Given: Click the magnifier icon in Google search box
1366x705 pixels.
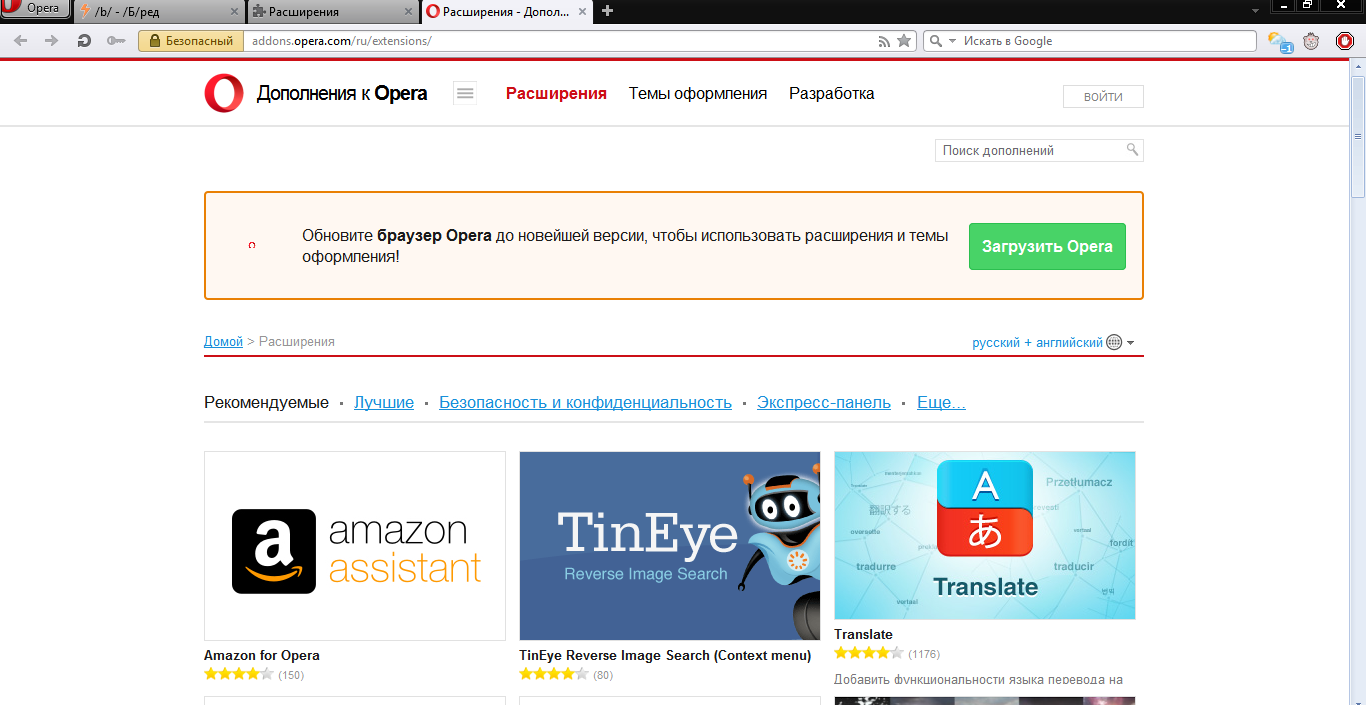Looking at the screenshot, I should coord(936,41).
